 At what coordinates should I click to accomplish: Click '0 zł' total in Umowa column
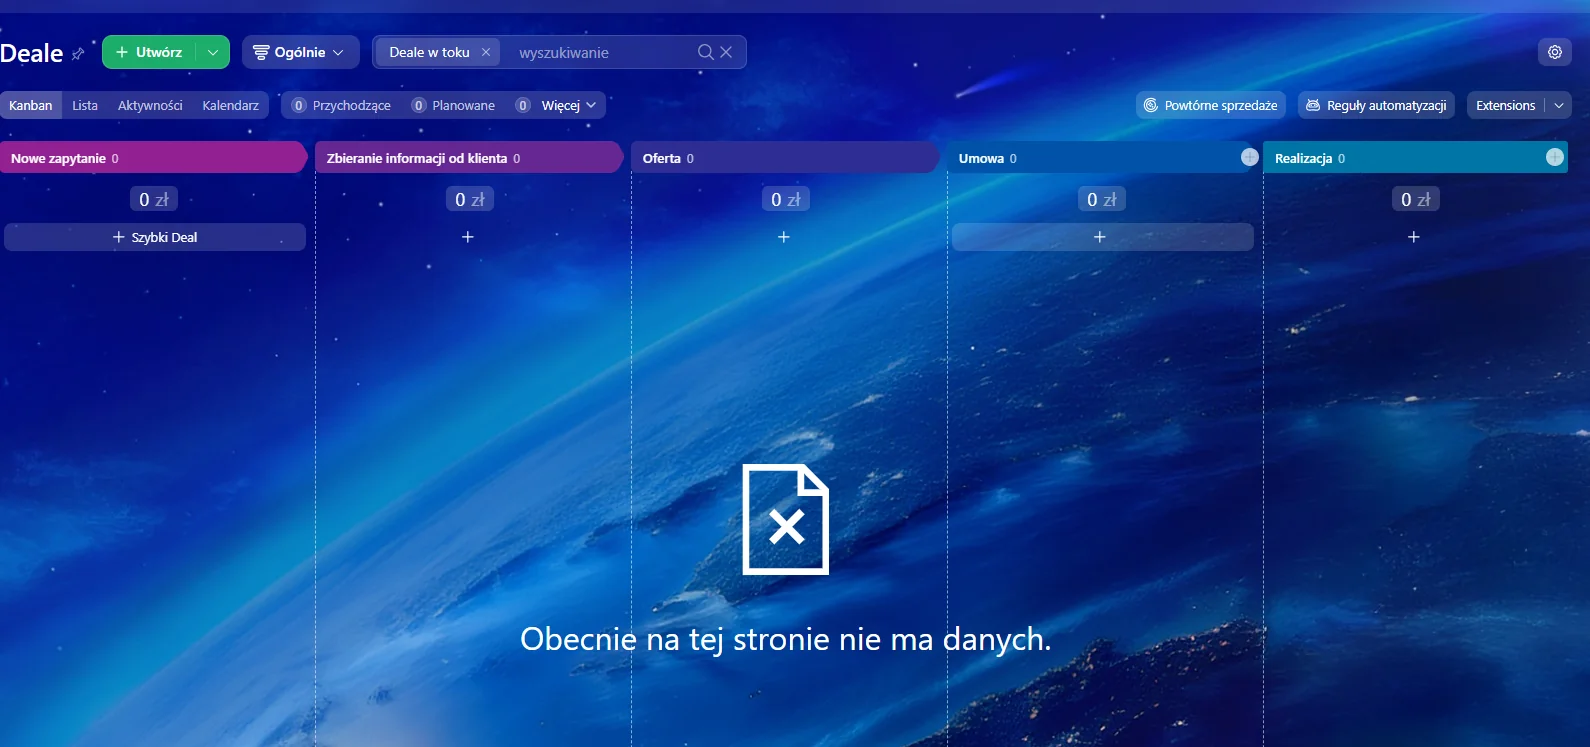click(1102, 200)
